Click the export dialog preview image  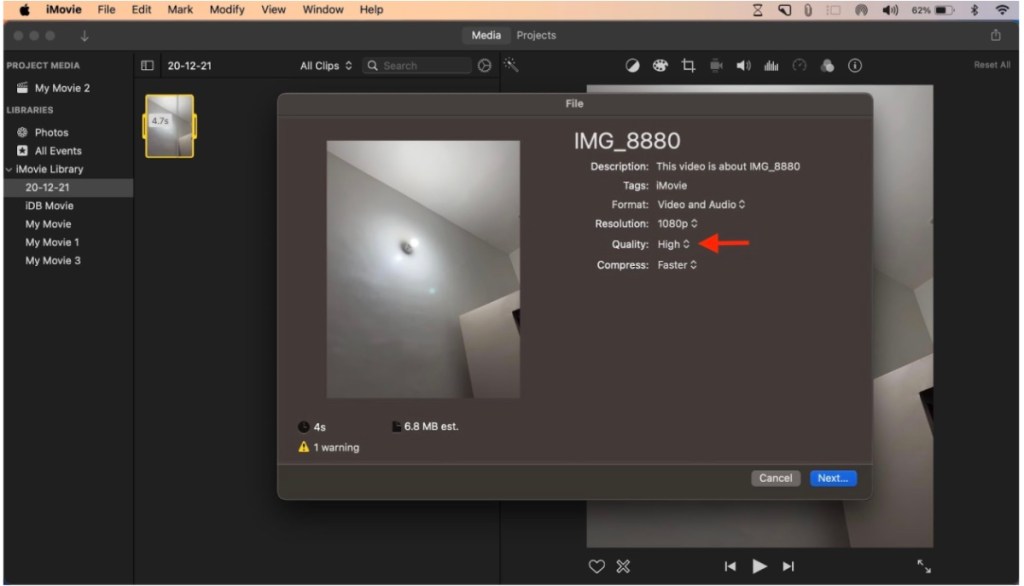pos(423,269)
